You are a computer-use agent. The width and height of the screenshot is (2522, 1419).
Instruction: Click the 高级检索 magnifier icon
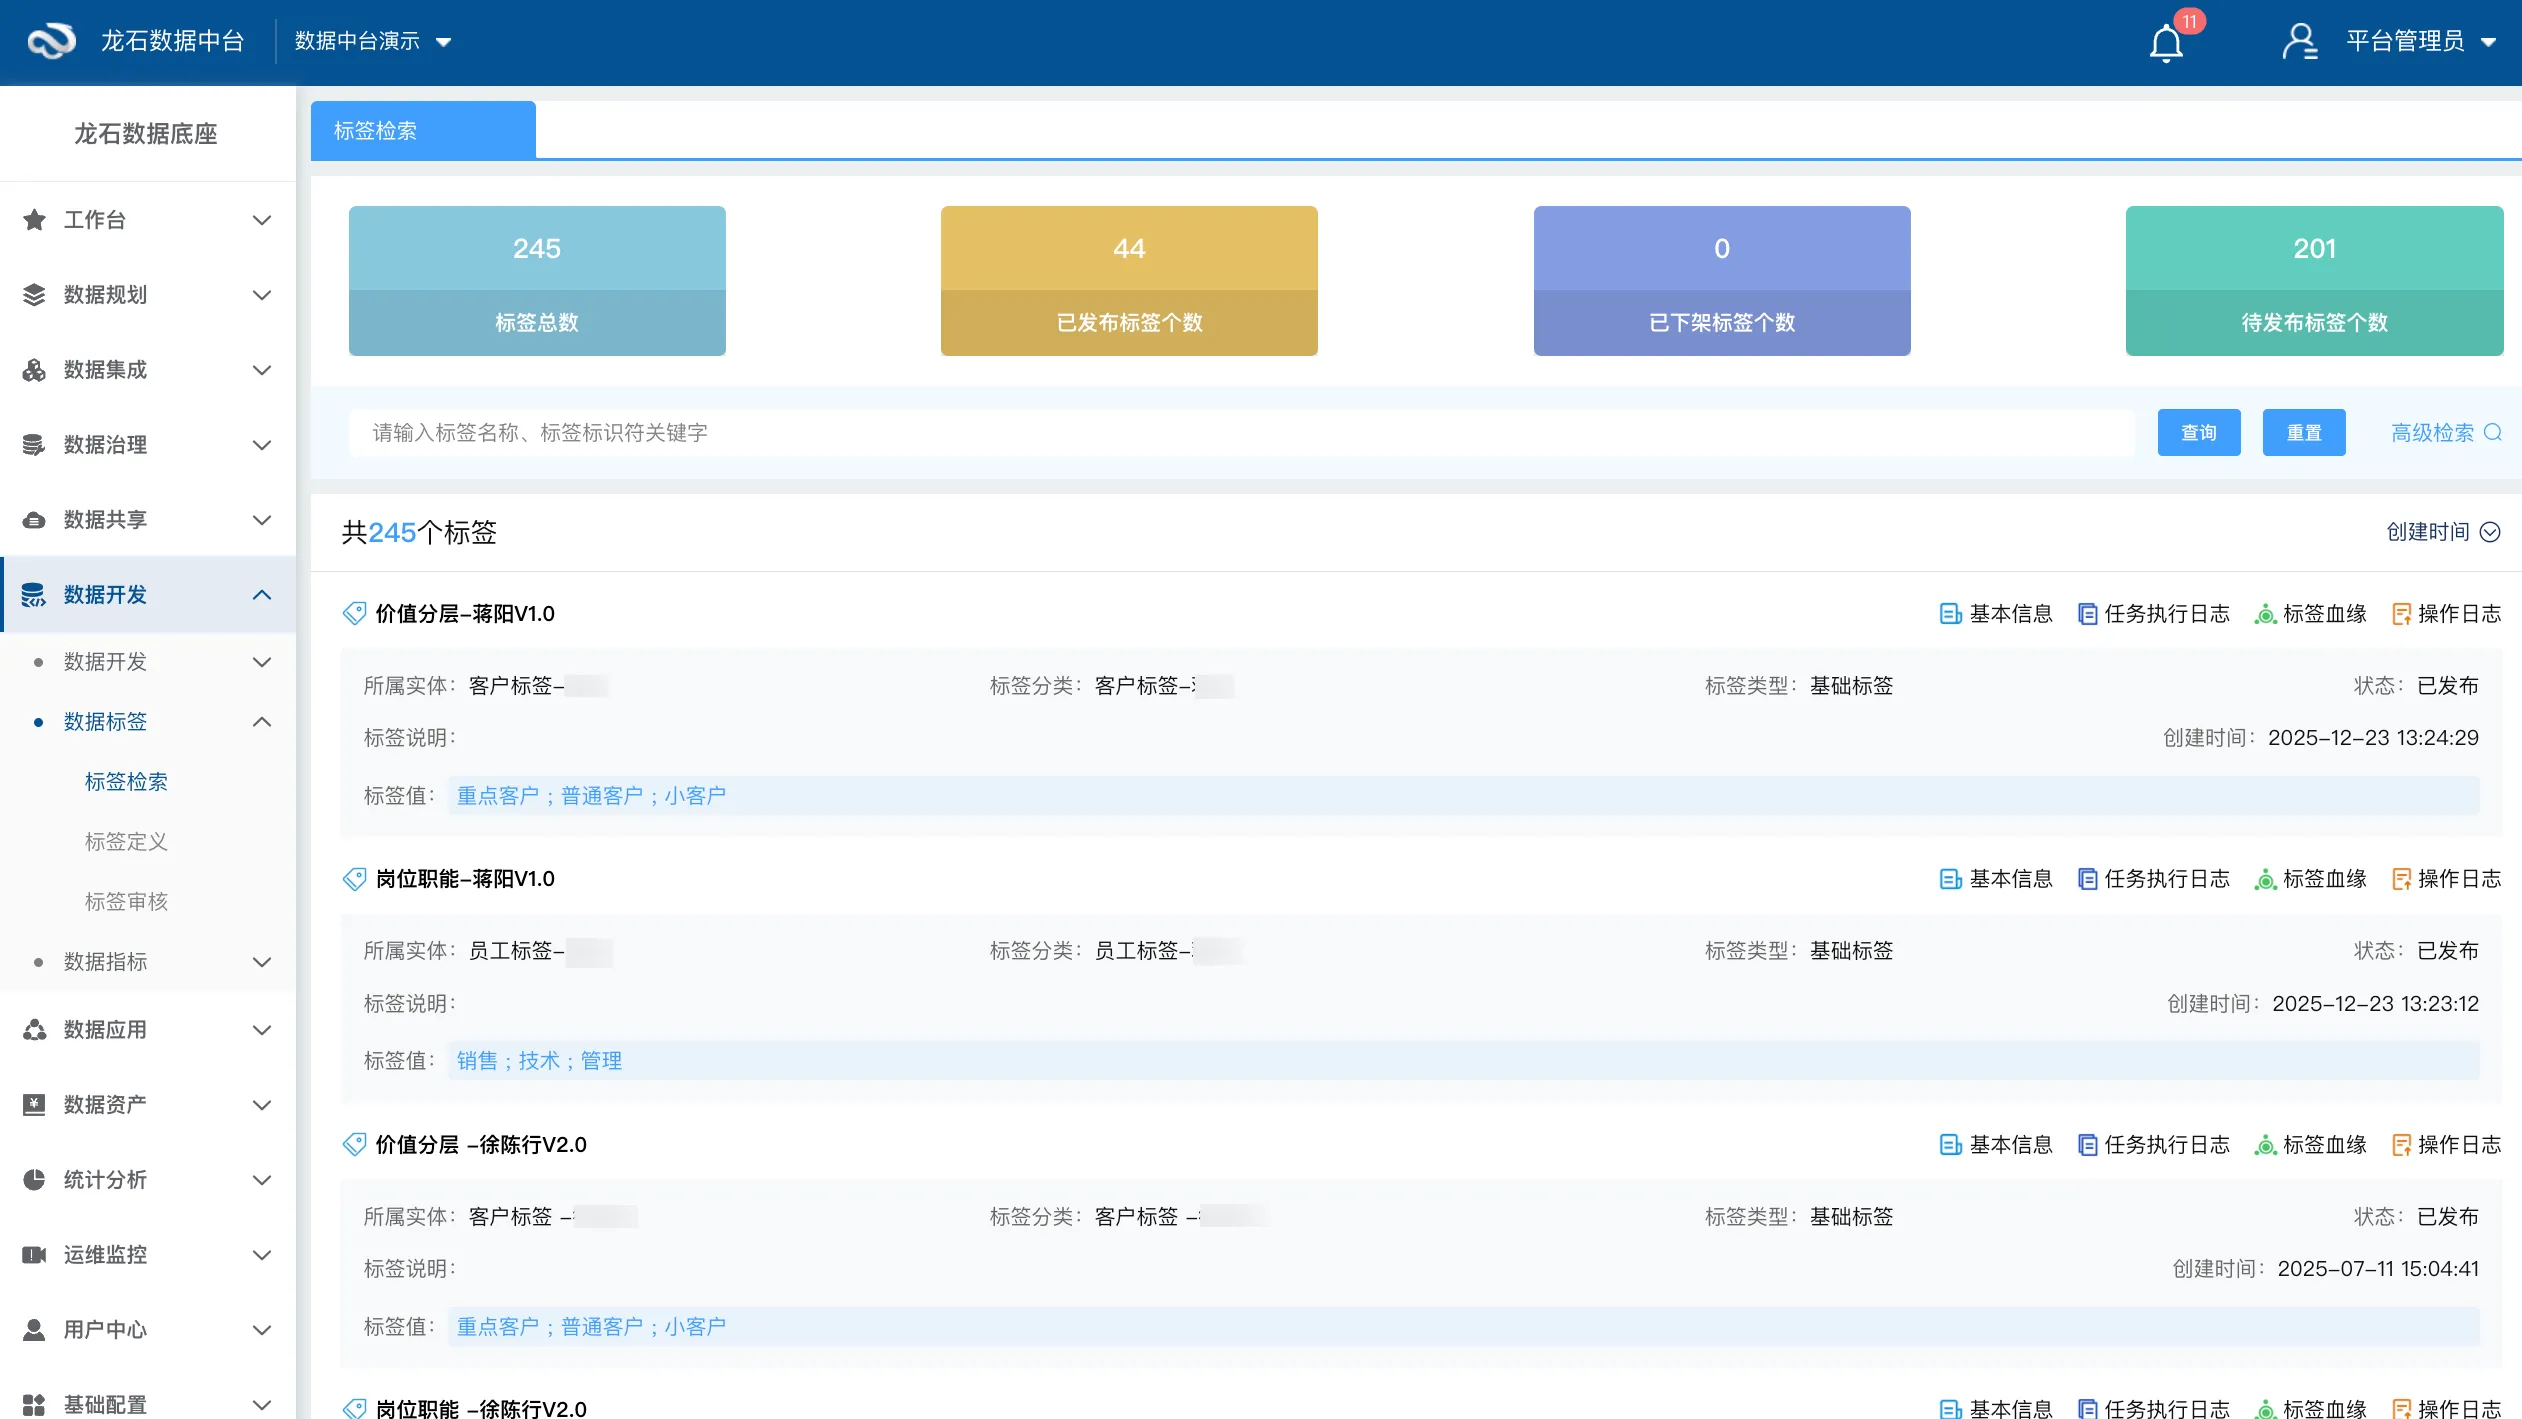pyautogui.click(x=2493, y=432)
